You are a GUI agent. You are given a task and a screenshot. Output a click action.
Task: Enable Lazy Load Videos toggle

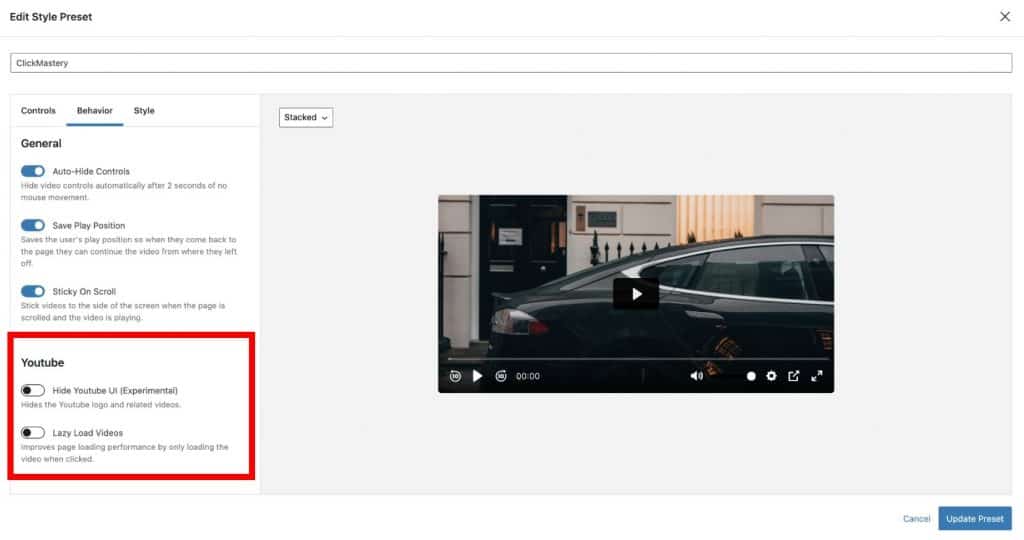point(33,433)
